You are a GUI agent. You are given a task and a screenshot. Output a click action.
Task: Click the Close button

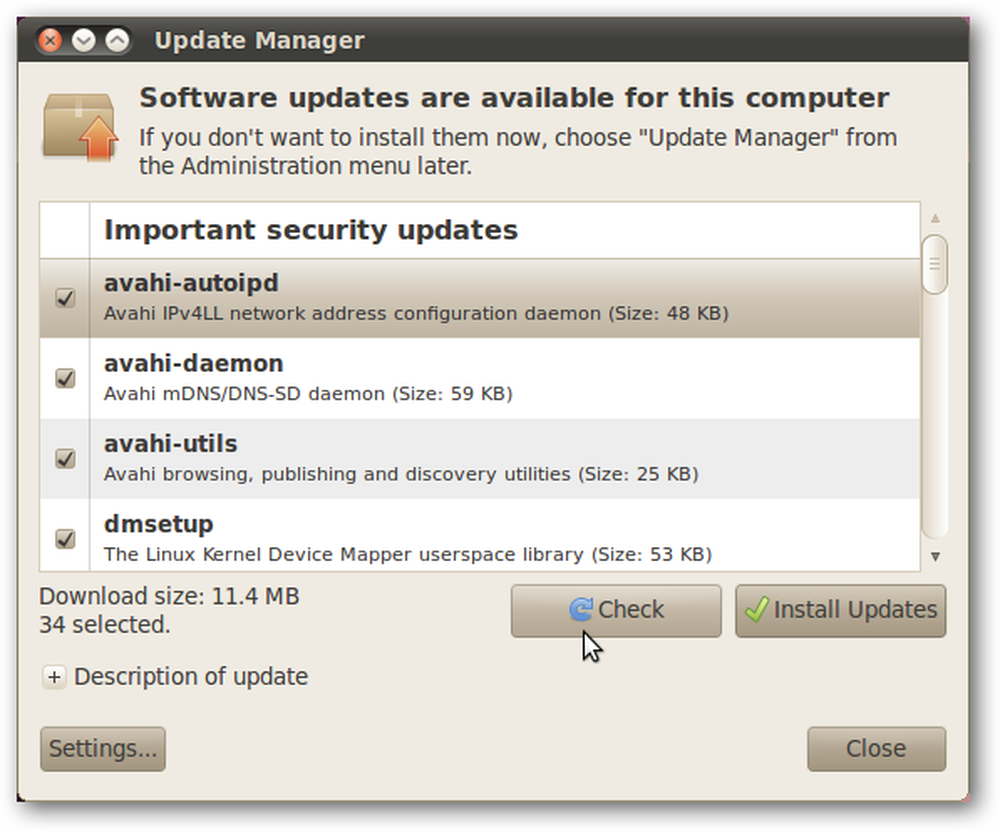pyautogui.click(x=876, y=748)
